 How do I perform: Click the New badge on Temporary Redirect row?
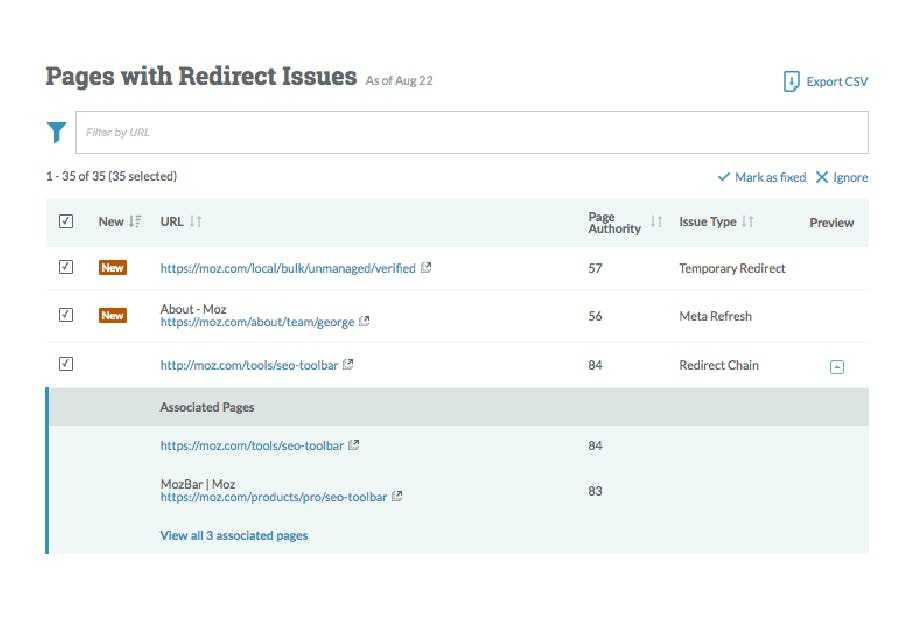click(x=112, y=267)
